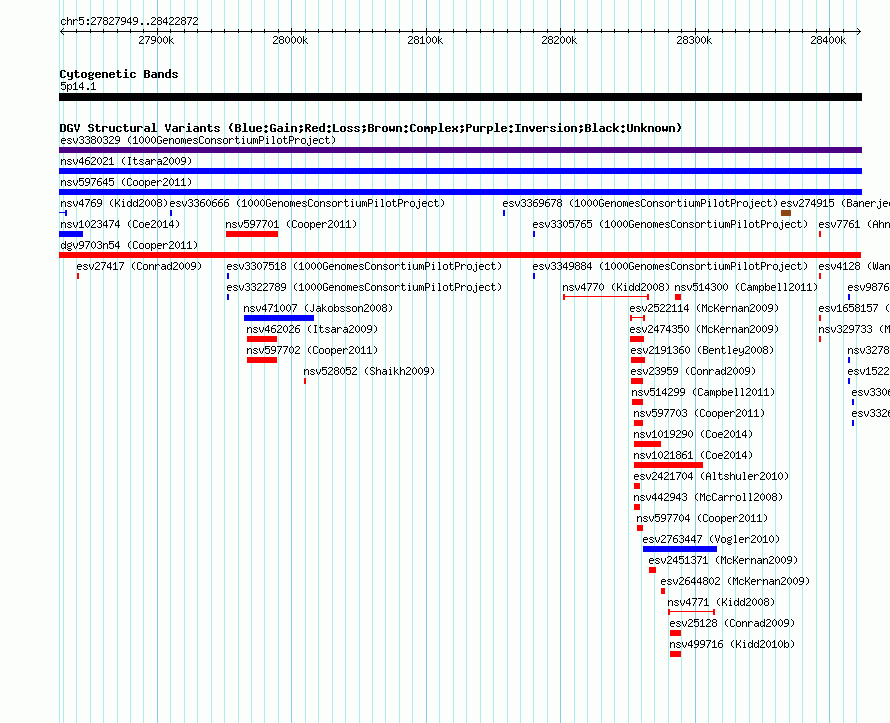Click the blue nsv471007 gain bar
The width and height of the screenshot is (890, 723).
tap(279, 318)
